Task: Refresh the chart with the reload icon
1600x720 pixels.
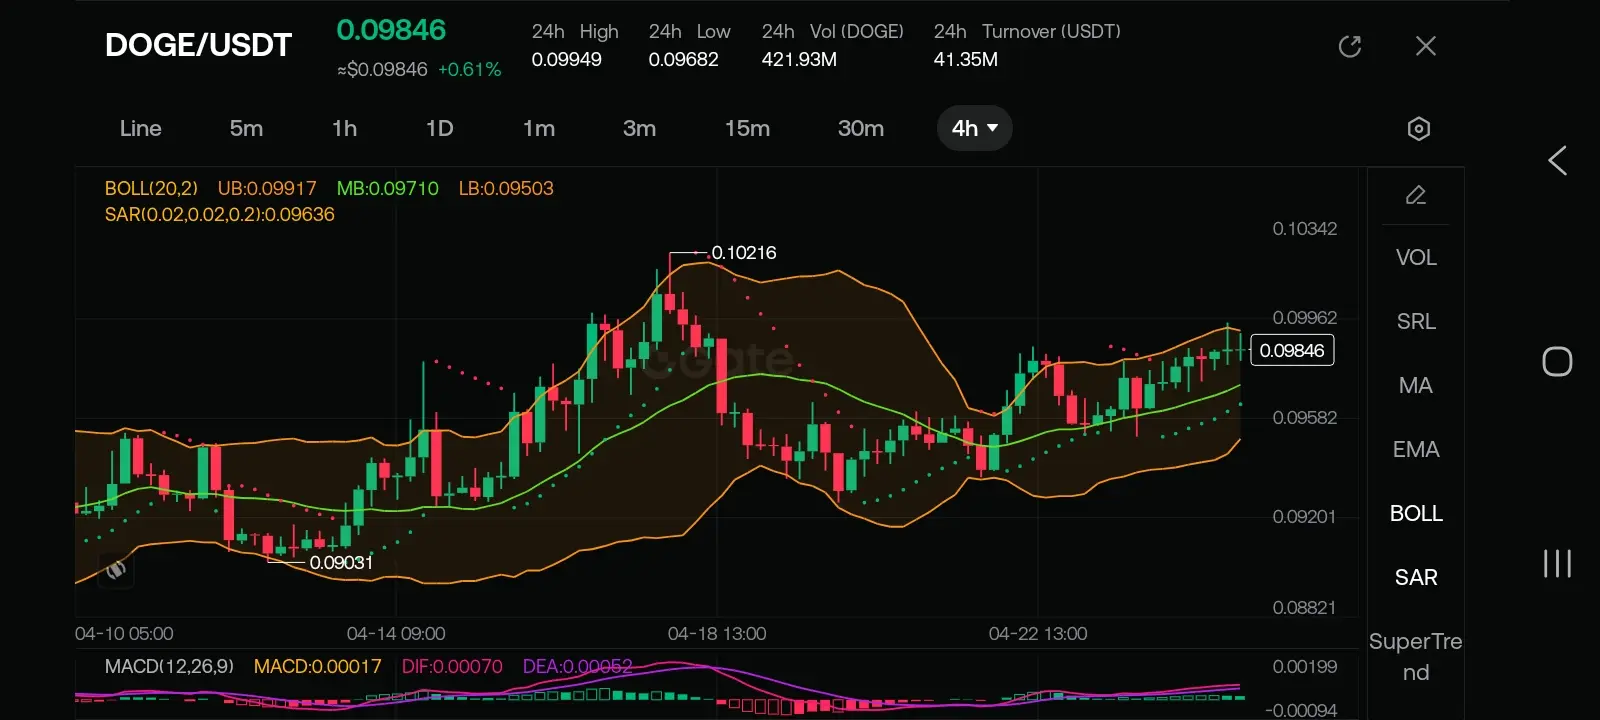Action: pyautogui.click(x=1350, y=46)
